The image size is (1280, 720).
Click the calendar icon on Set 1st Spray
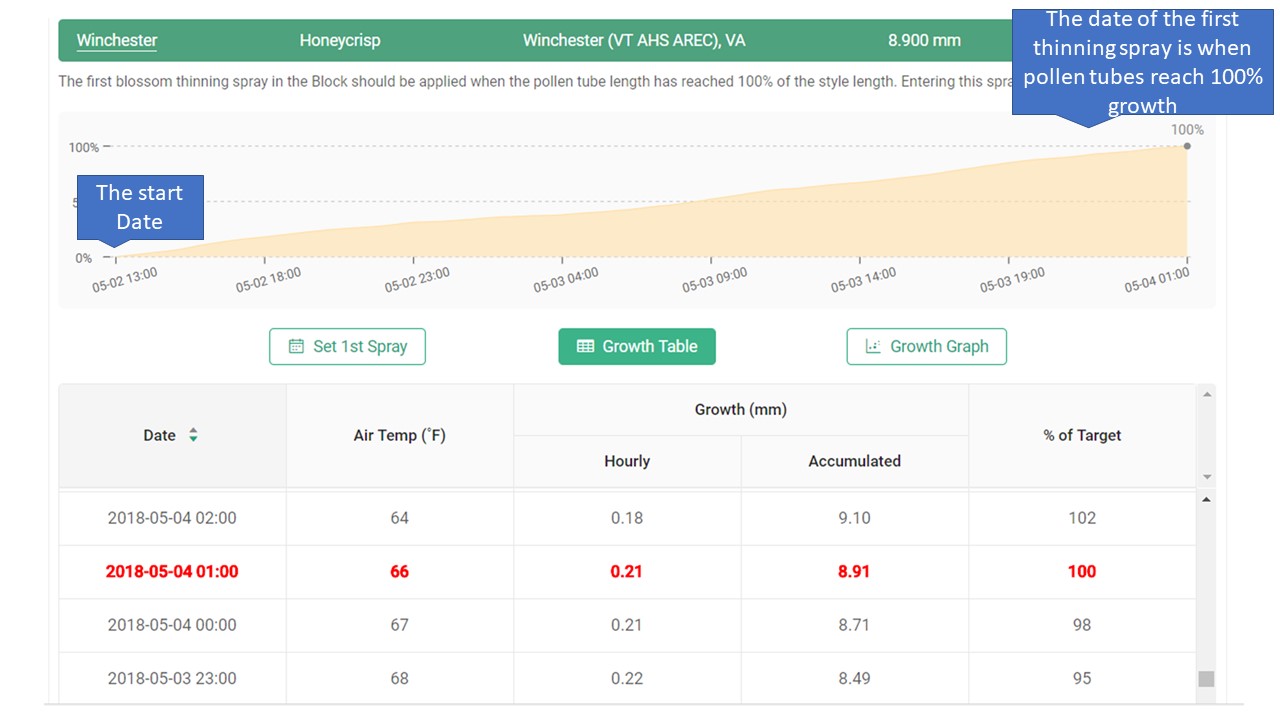pyautogui.click(x=296, y=347)
